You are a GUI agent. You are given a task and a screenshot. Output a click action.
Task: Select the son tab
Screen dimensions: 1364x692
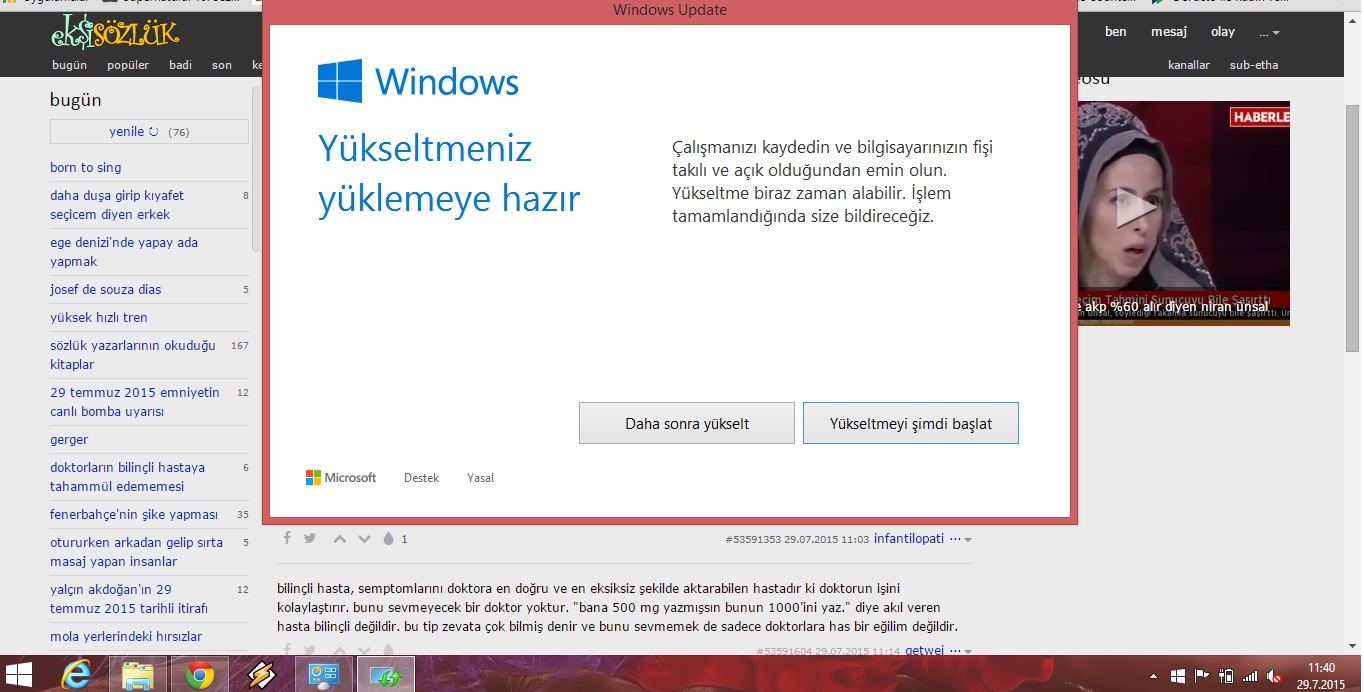click(222, 65)
